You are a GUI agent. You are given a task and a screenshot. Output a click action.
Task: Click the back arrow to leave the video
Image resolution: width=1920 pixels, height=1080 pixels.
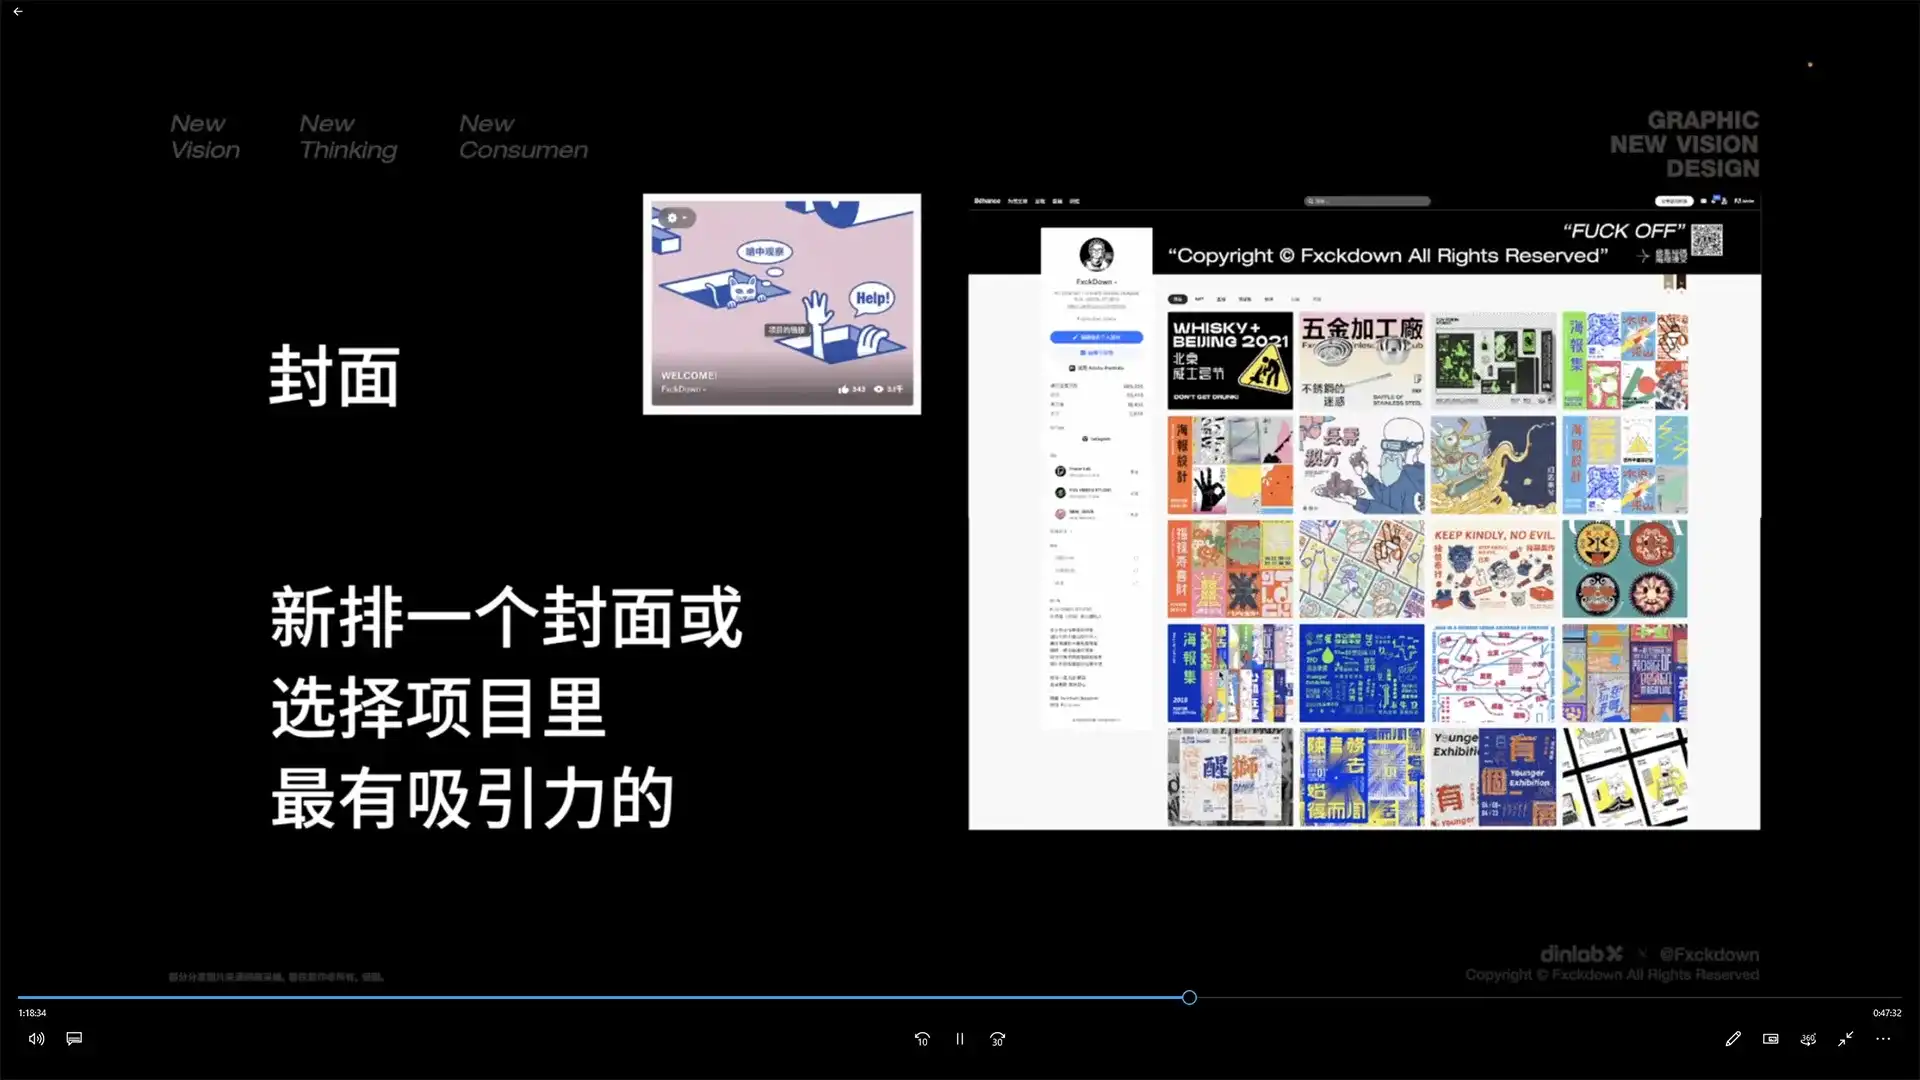coord(18,12)
